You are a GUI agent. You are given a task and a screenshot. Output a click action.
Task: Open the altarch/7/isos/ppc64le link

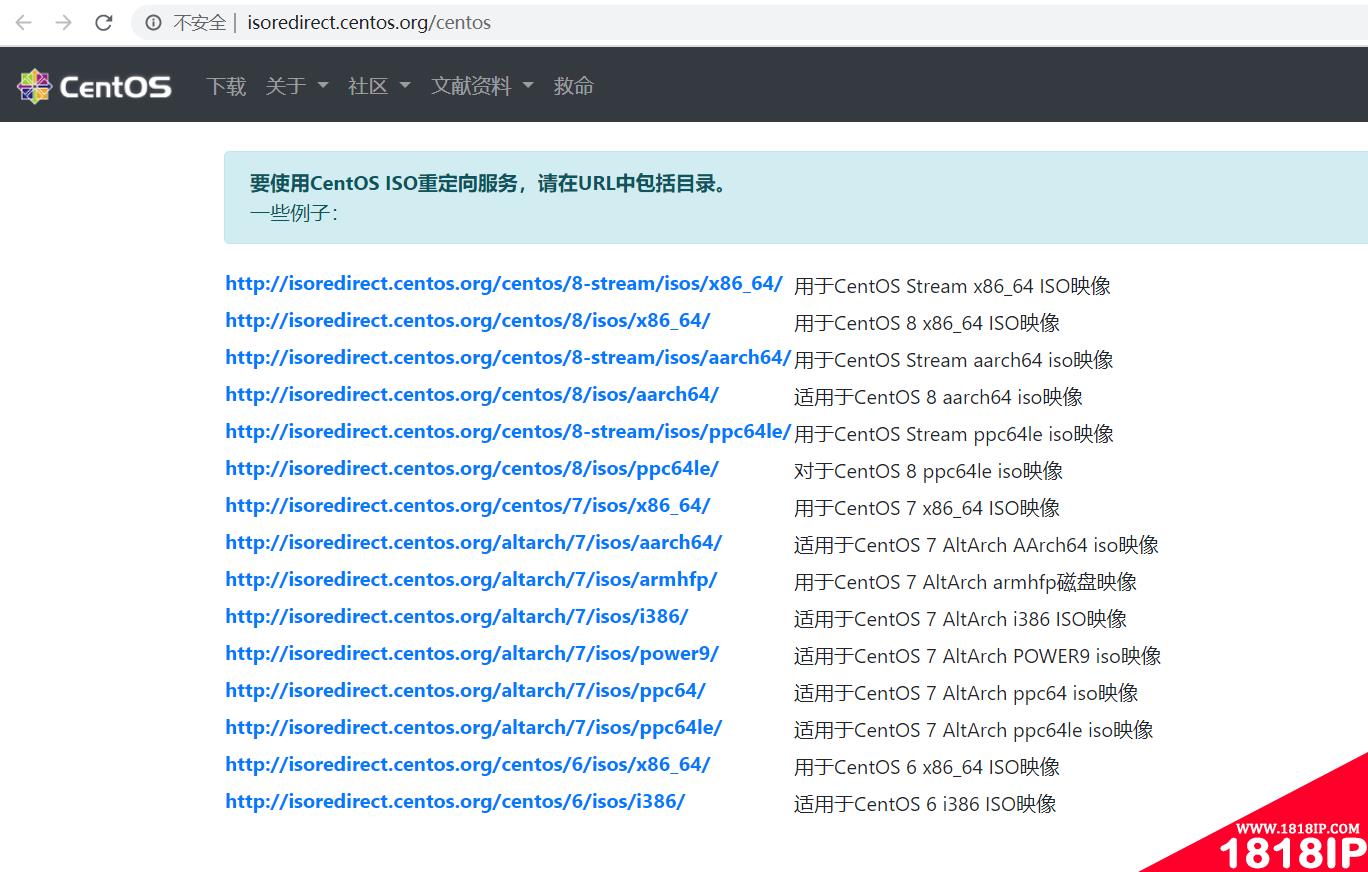click(474, 728)
